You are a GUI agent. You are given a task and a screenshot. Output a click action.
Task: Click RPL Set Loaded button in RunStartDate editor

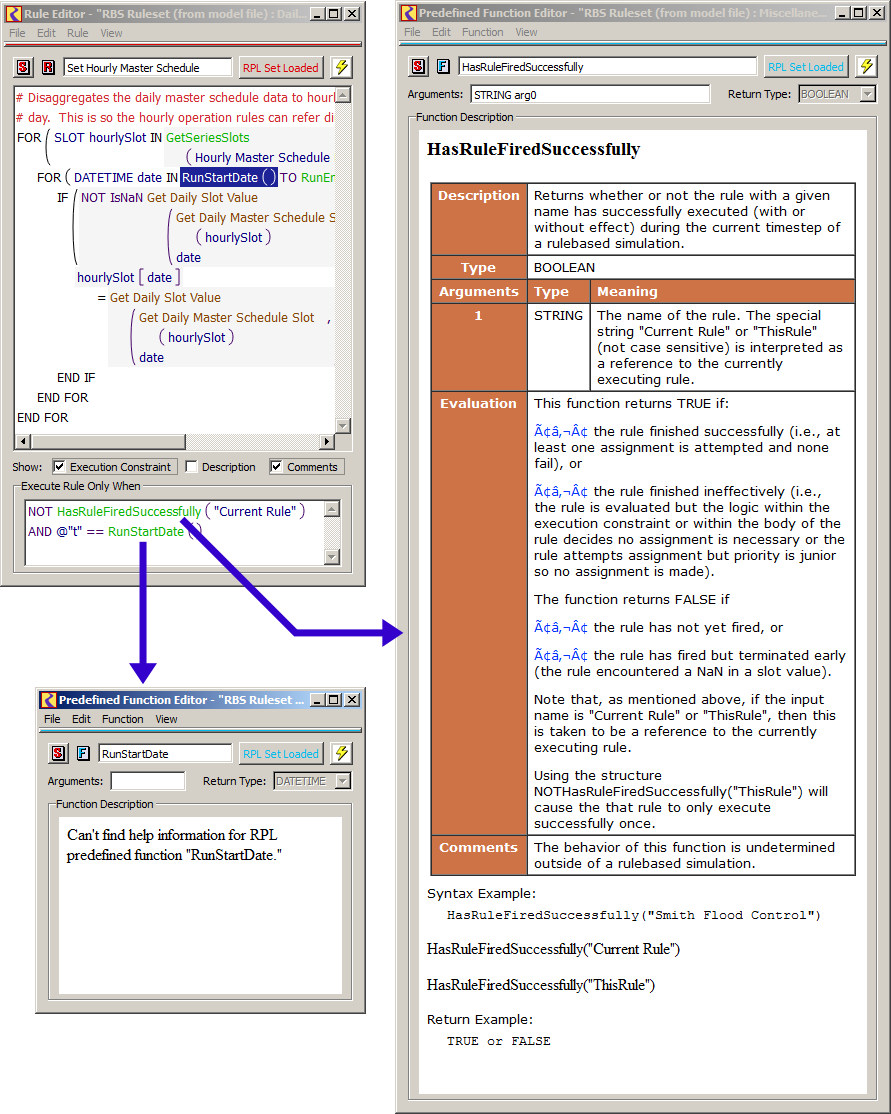(281, 753)
